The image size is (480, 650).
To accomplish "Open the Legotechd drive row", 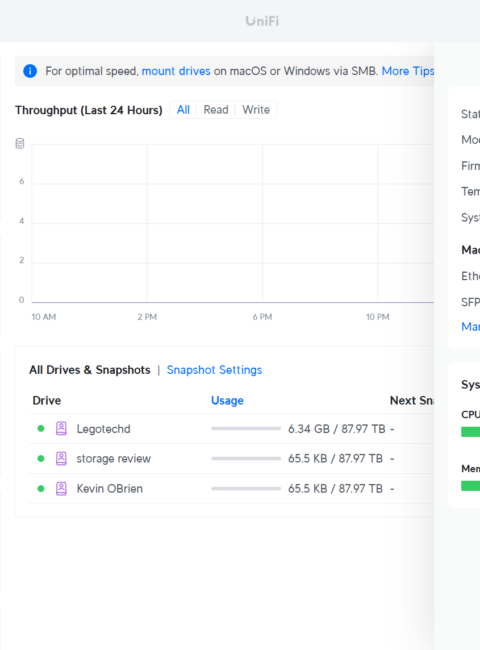I will coord(231,429).
